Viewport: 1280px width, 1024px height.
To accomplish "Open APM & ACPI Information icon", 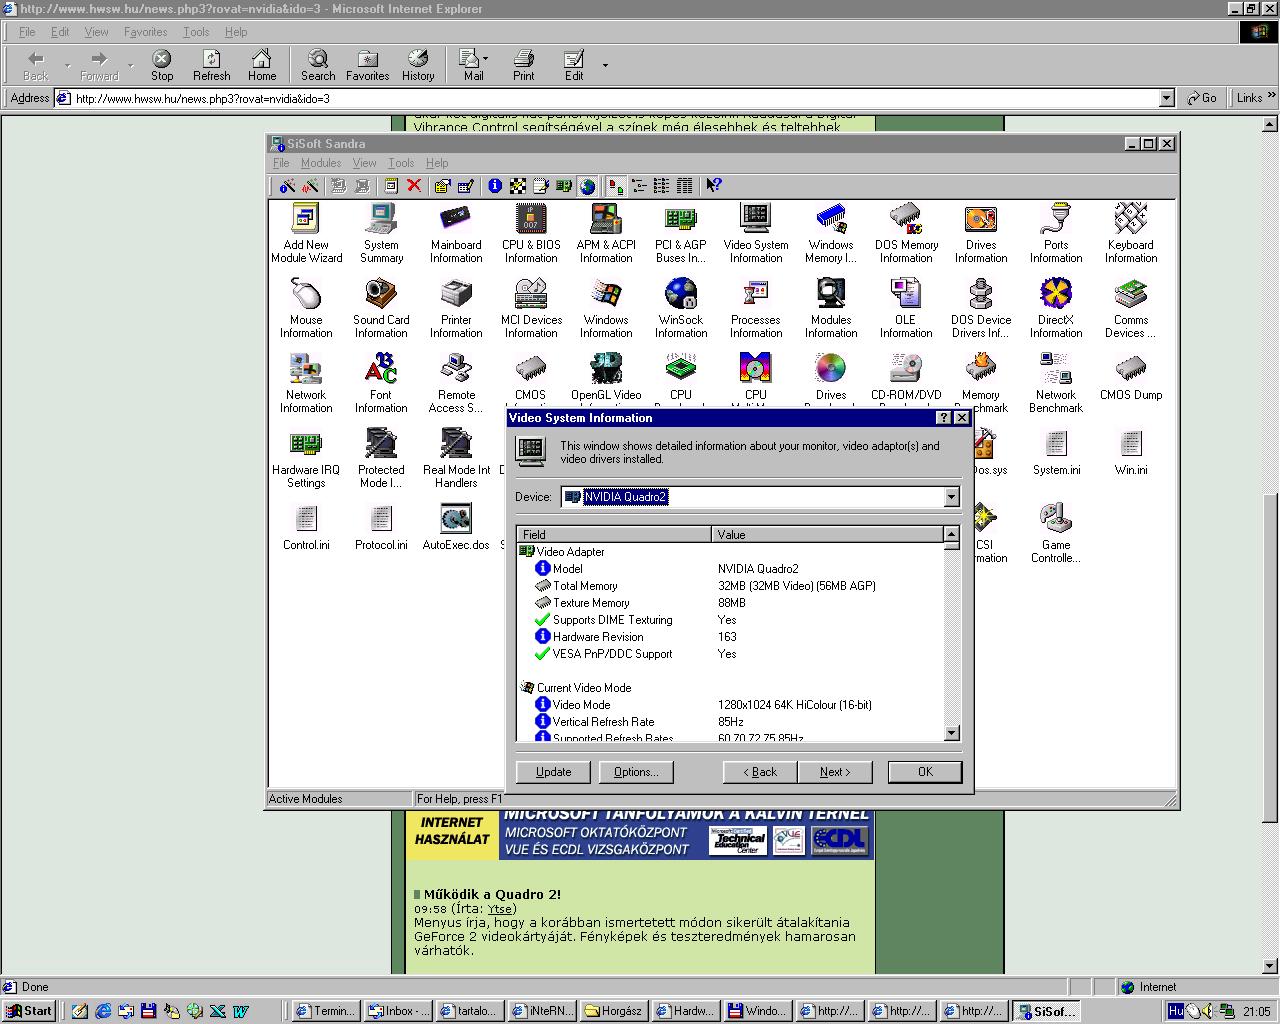I will point(606,232).
